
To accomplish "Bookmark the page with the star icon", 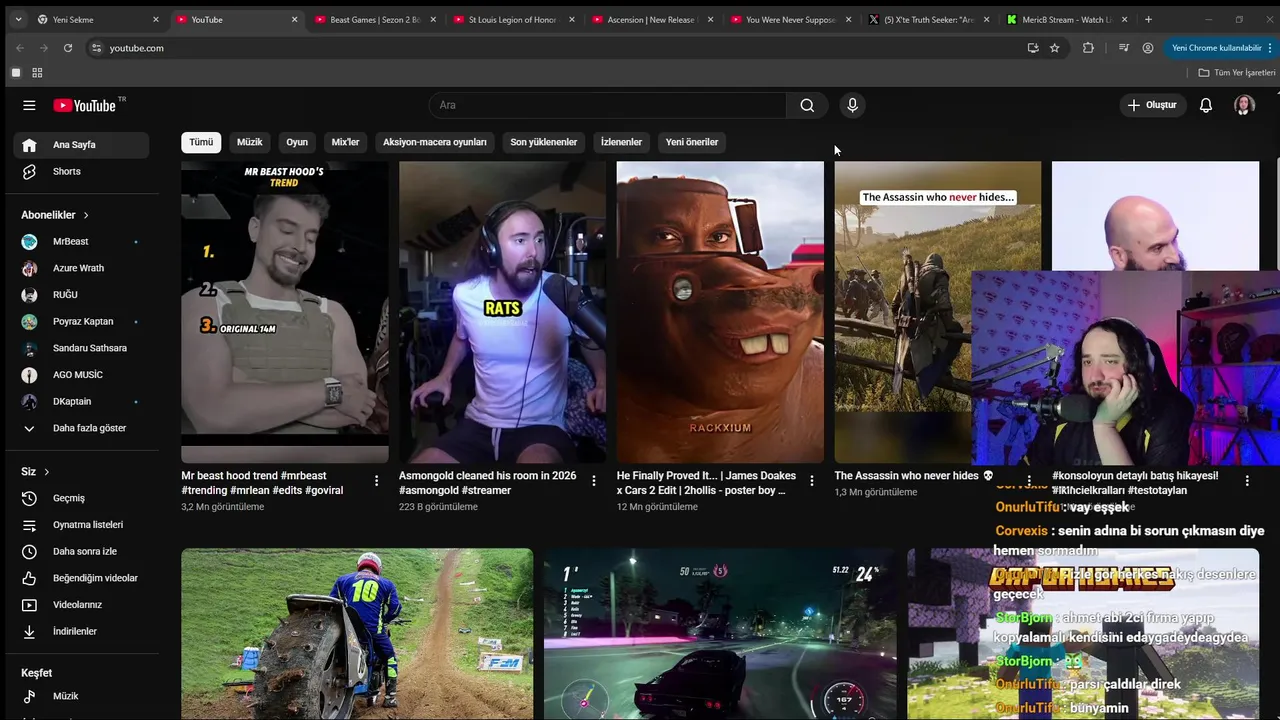I will pos(1054,48).
